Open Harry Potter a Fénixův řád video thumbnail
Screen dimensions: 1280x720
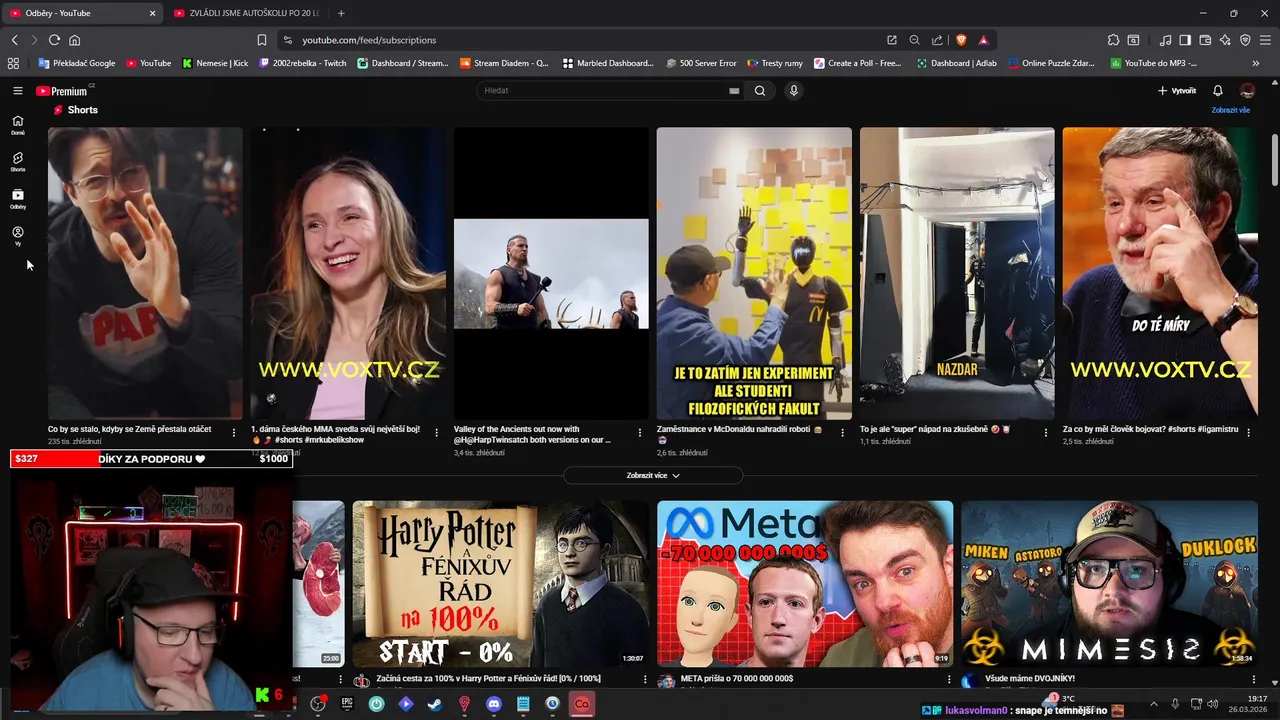tap(501, 584)
